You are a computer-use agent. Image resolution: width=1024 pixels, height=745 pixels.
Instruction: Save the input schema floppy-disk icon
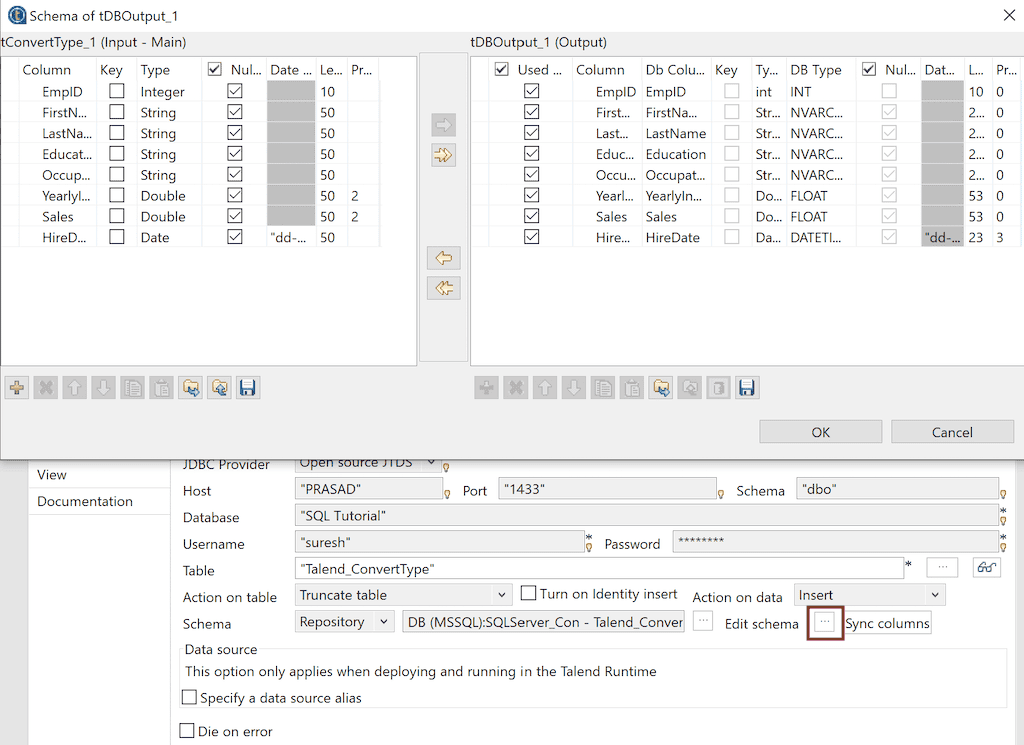tap(248, 388)
